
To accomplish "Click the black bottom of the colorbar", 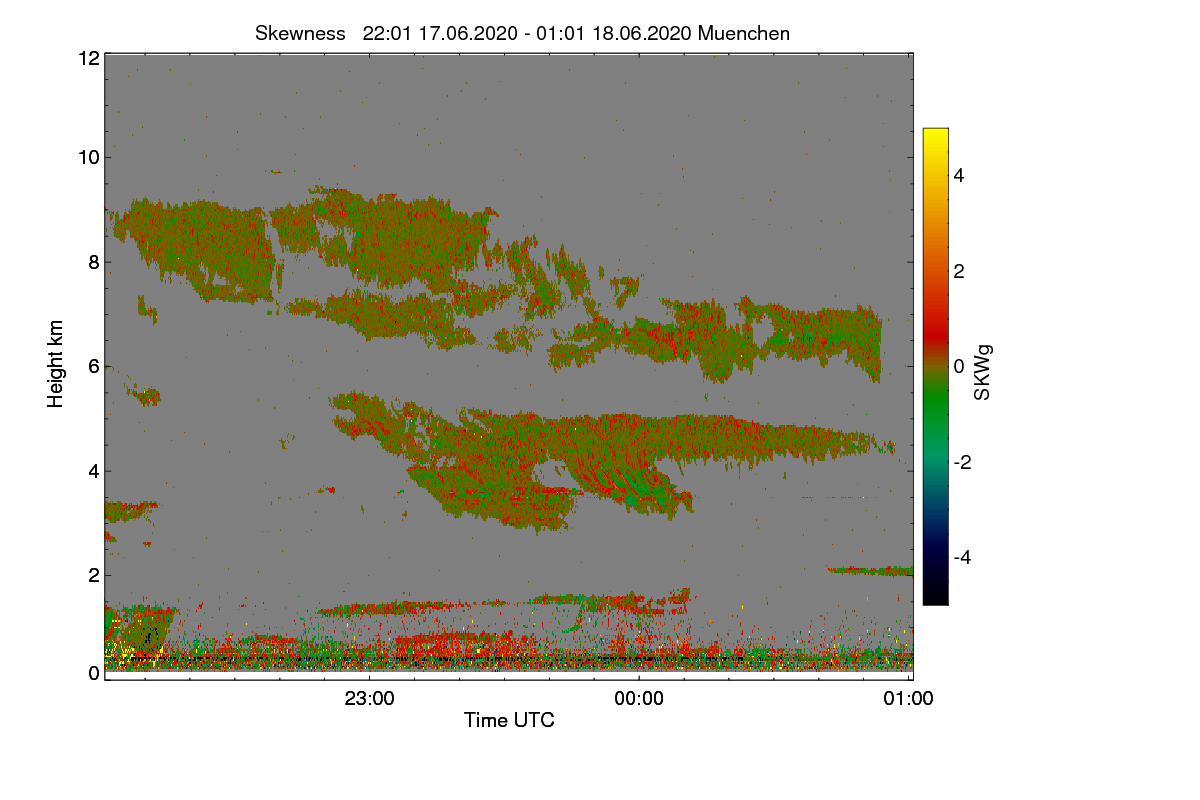I will [x=935, y=596].
